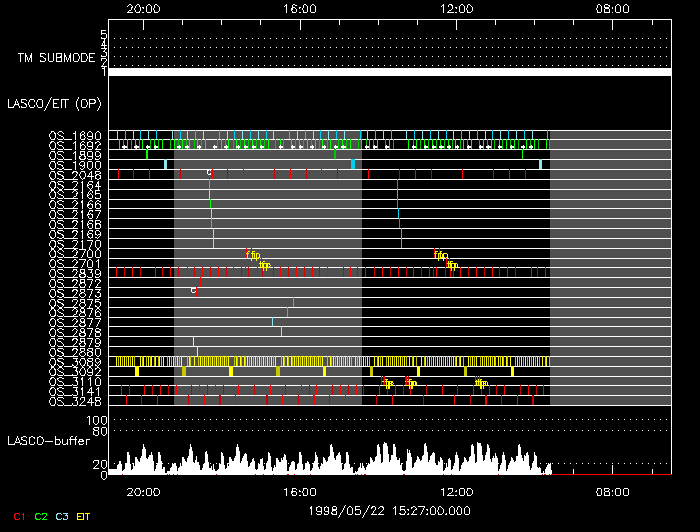
Task: Click the OS_1690 row label
Action: pyautogui.click(x=75, y=135)
